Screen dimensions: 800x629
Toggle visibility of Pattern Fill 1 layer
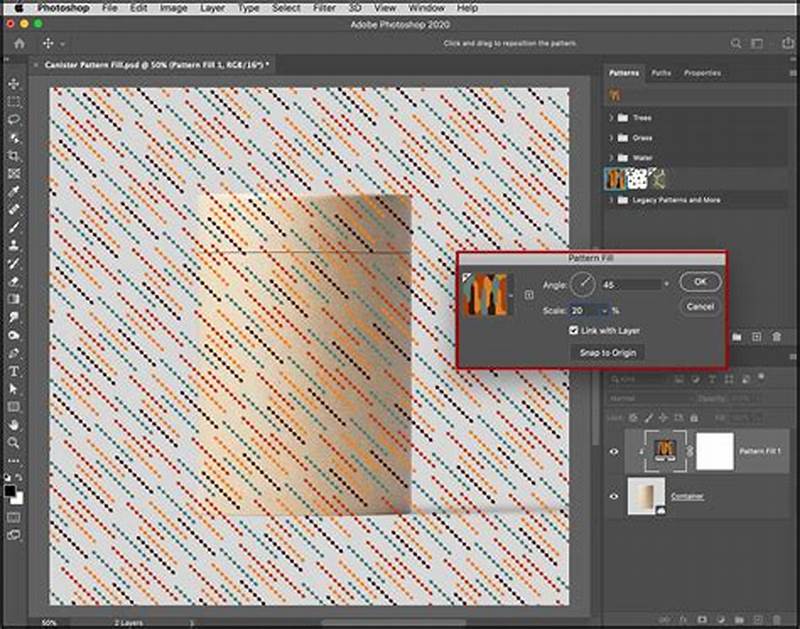[x=611, y=451]
